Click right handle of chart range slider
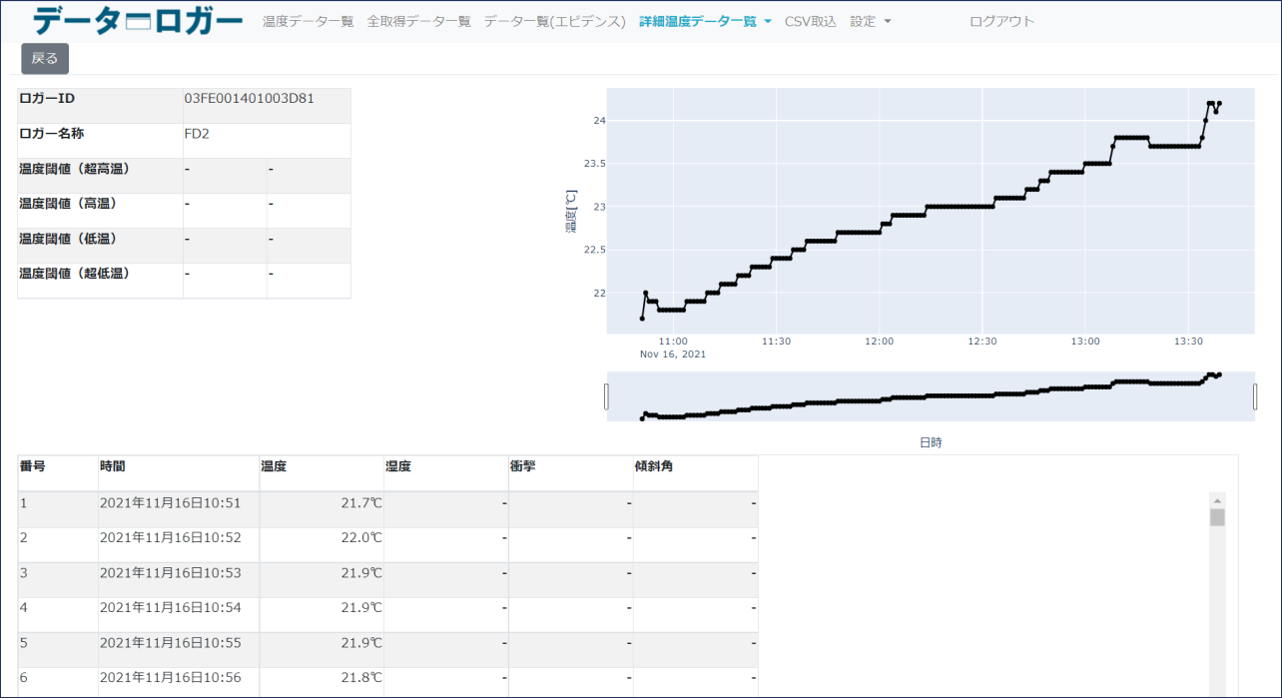The width and height of the screenshot is (1282, 698). 1255,397
